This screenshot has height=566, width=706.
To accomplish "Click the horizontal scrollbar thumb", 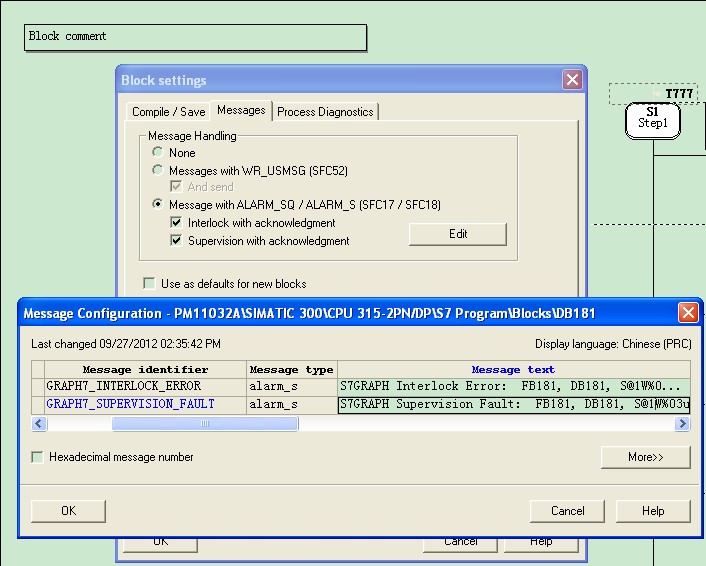I will [205, 423].
